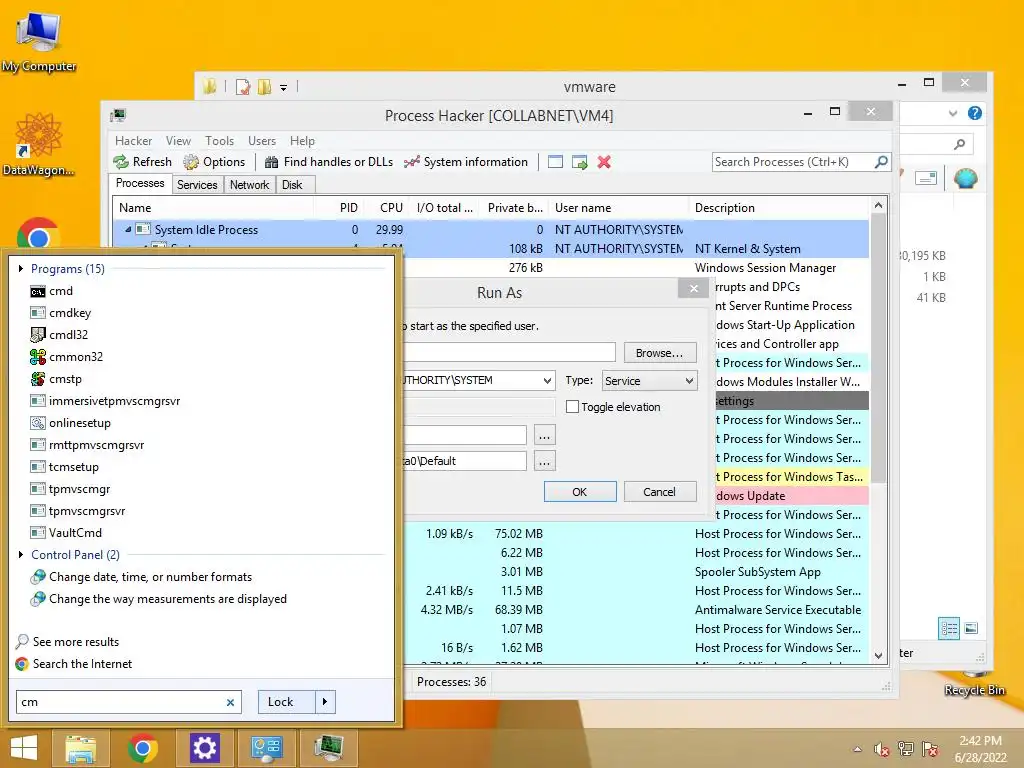Open Chrome from the taskbar

[x=142, y=748]
